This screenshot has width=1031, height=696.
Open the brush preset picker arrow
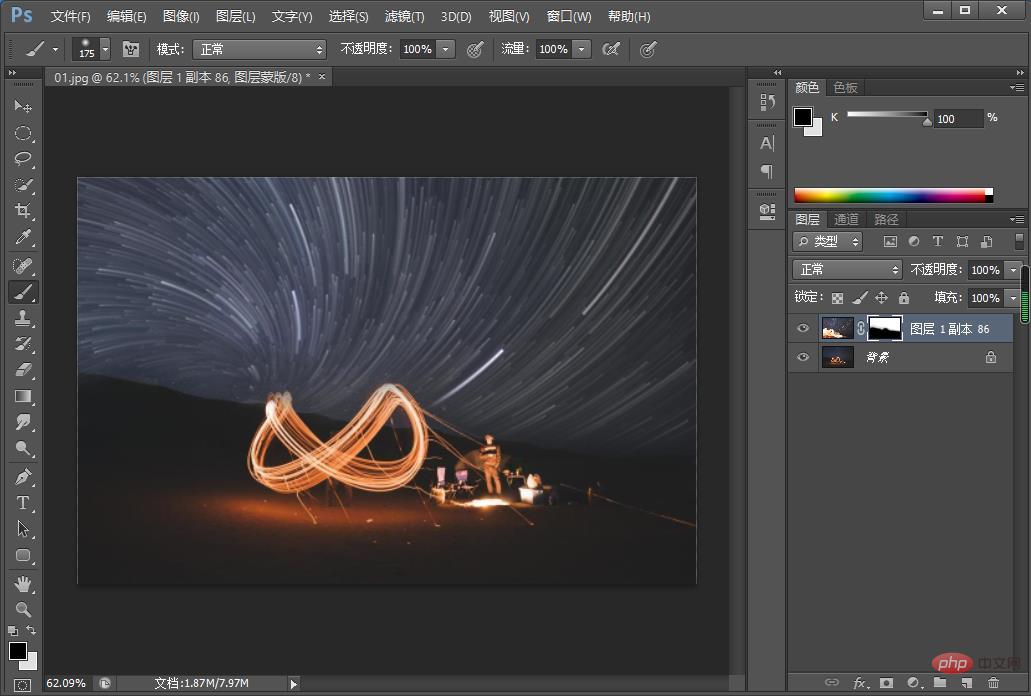tap(105, 49)
